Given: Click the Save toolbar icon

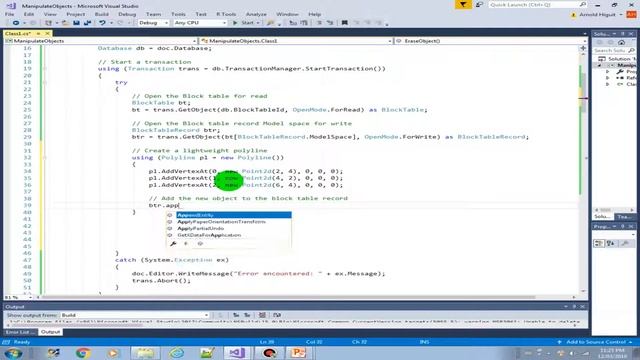Looking at the screenshot, I should (76, 23).
